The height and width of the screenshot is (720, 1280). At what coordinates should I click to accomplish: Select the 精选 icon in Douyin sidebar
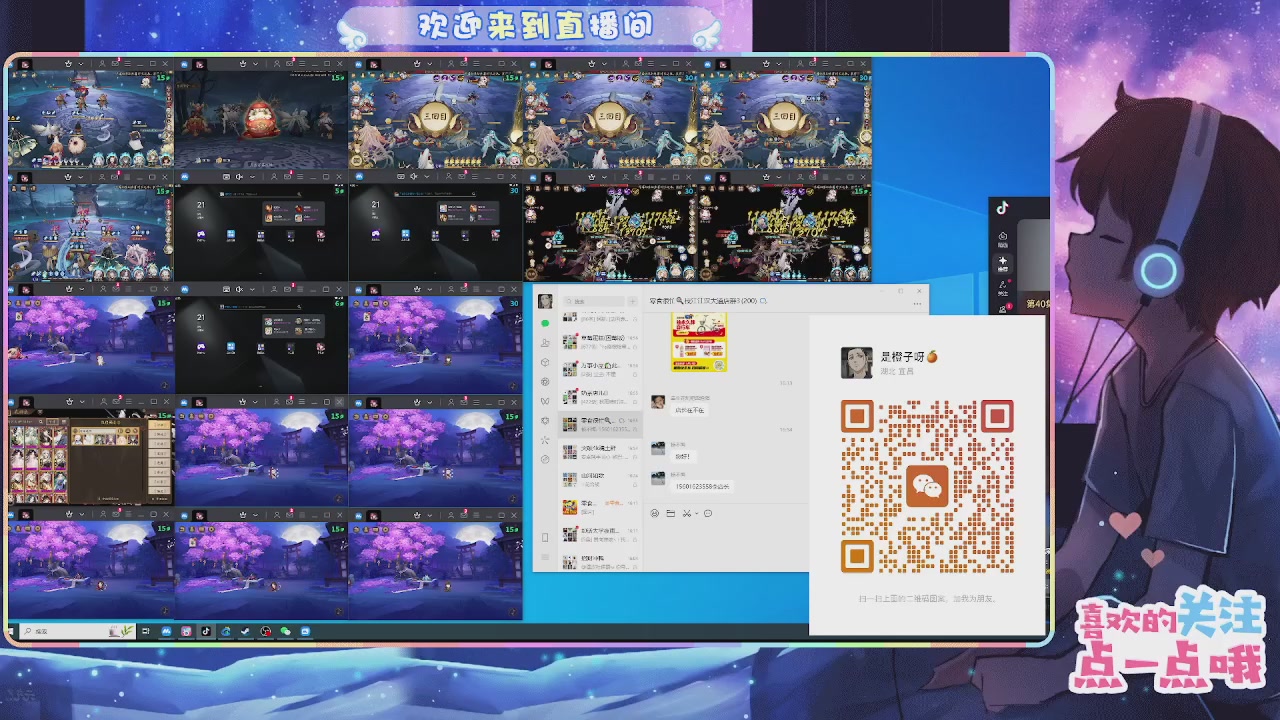pos(1003,241)
